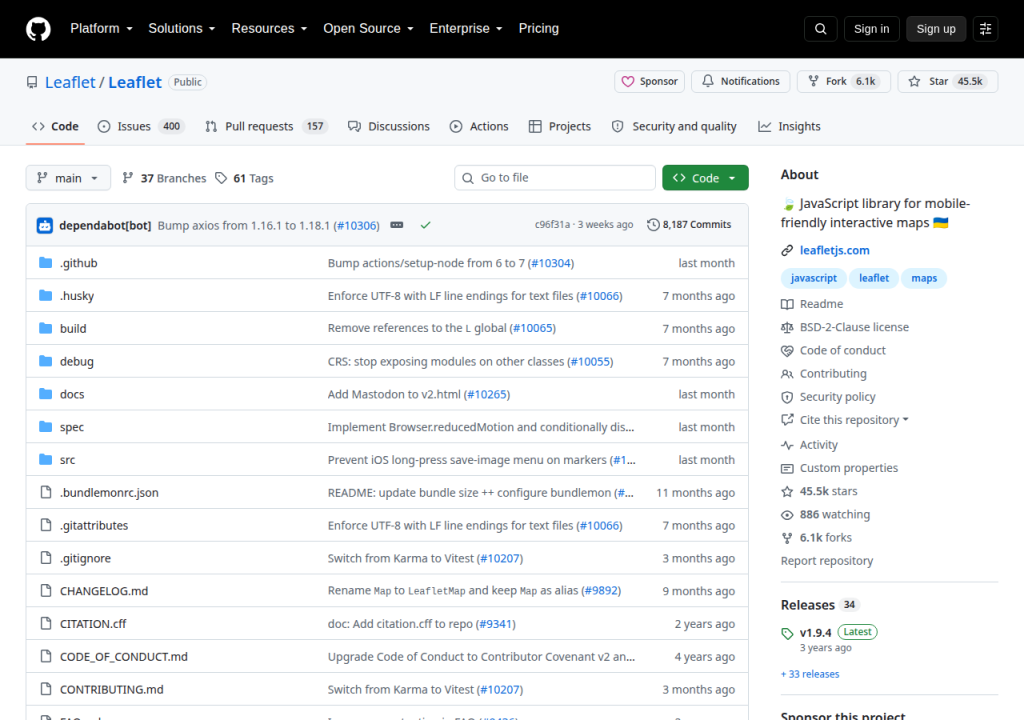1024x720 pixels.
Task: Open the 8,187 Commits history
Action: pyautogui.click(x=689, y=225)
